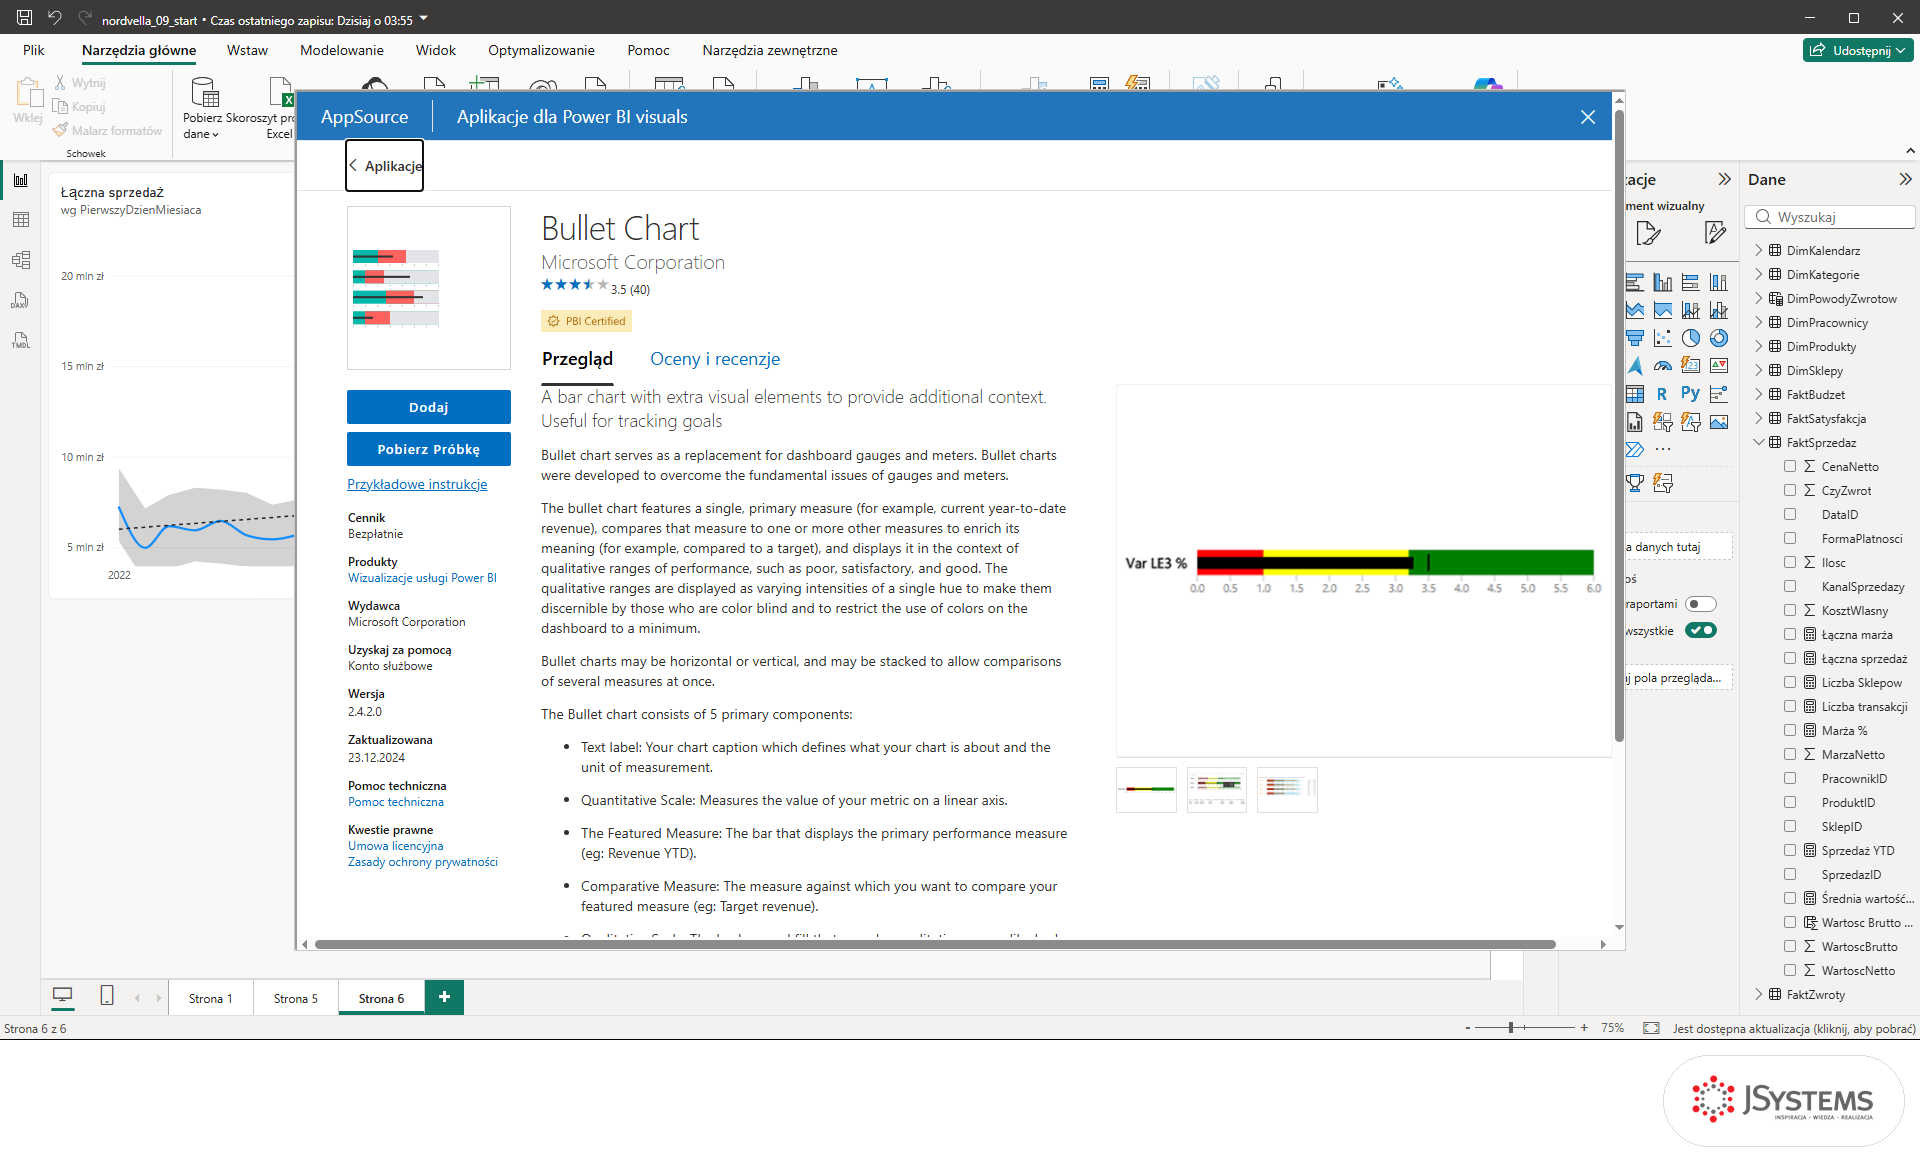
Task: Switch to Strona 5 page tab
Action: 295,998
